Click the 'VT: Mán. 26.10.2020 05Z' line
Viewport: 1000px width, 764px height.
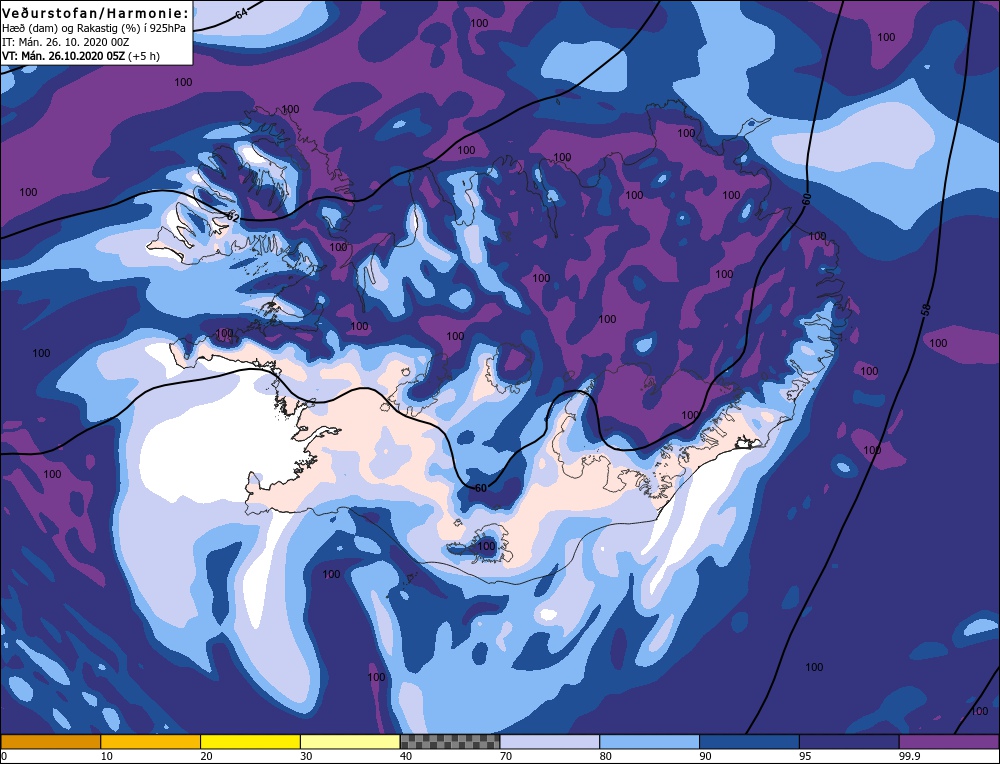(x=63, y=56)
